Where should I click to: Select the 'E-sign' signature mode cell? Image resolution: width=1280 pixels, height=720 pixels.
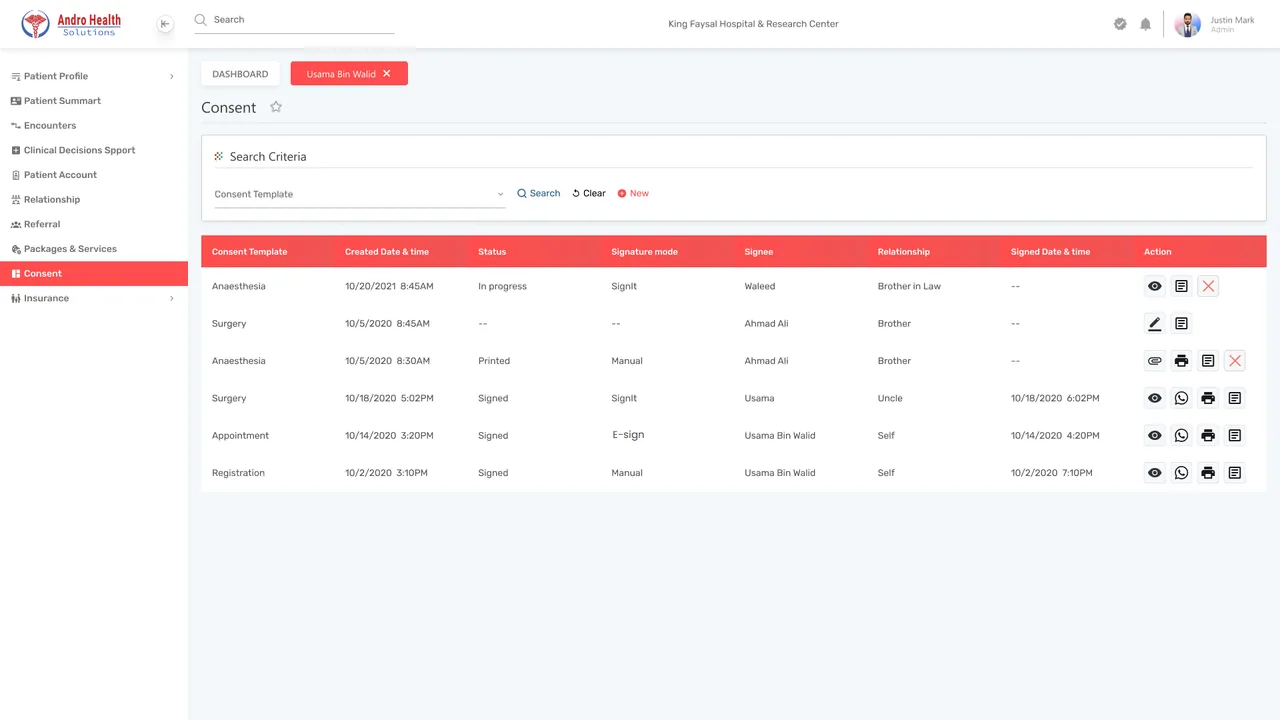[628, 435]
